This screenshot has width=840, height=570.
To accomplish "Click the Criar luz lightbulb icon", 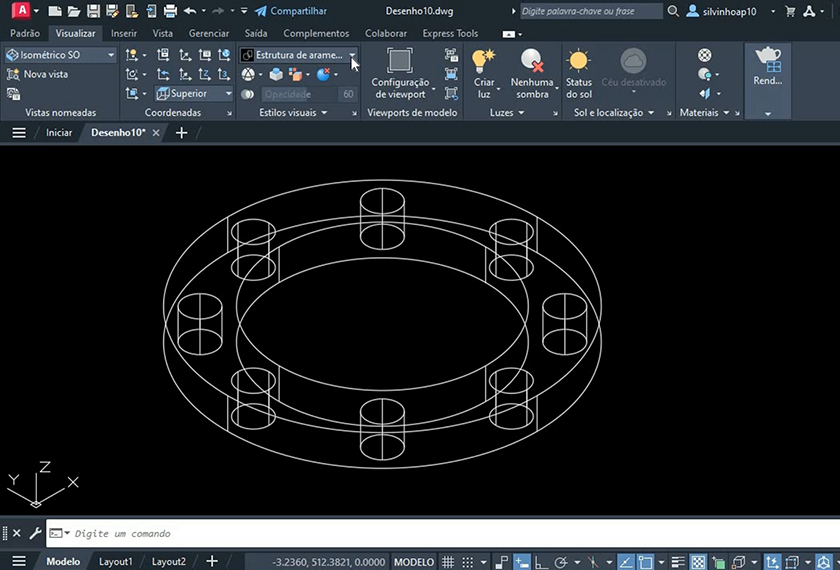I will point(484,62).
